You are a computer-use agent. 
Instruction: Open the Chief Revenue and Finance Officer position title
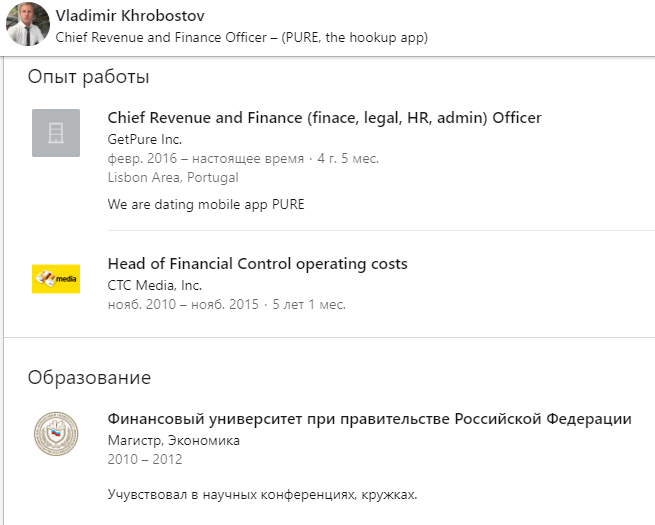[324, 118]
